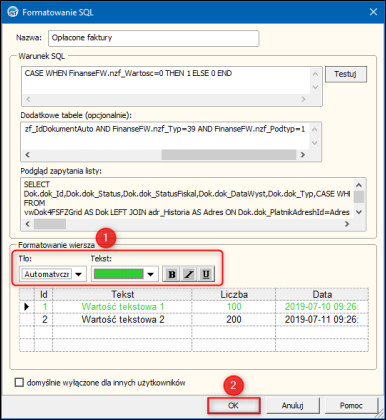Image resolution: width=386 pixels, height=420 pixels.
Task: Click the Data column header
Action: click(322, 294)
